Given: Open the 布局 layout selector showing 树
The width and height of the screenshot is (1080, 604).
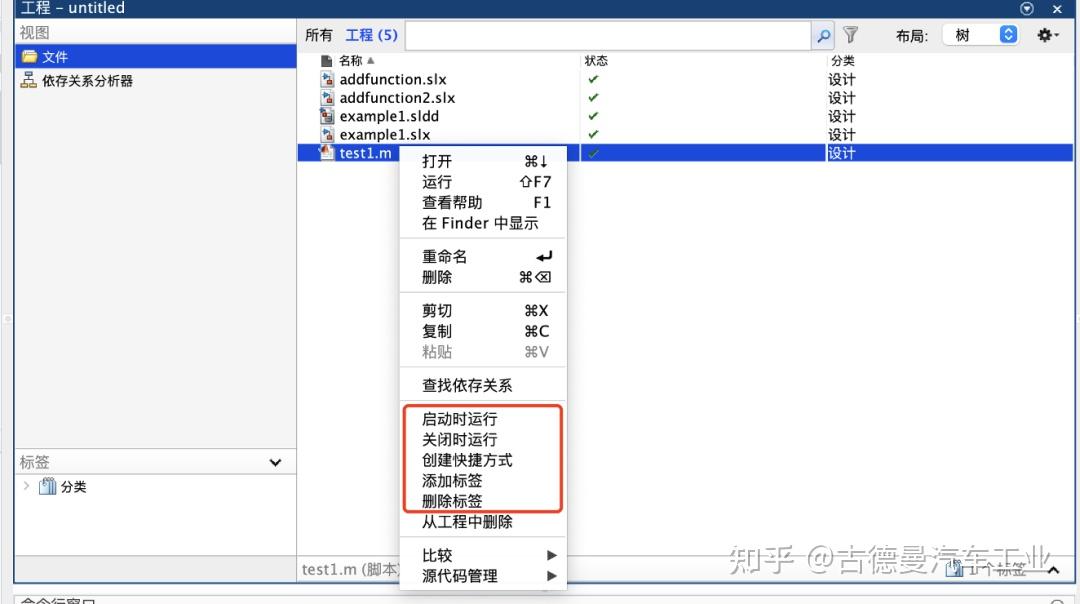Looking at the screenshot, I should coord(981,34).
